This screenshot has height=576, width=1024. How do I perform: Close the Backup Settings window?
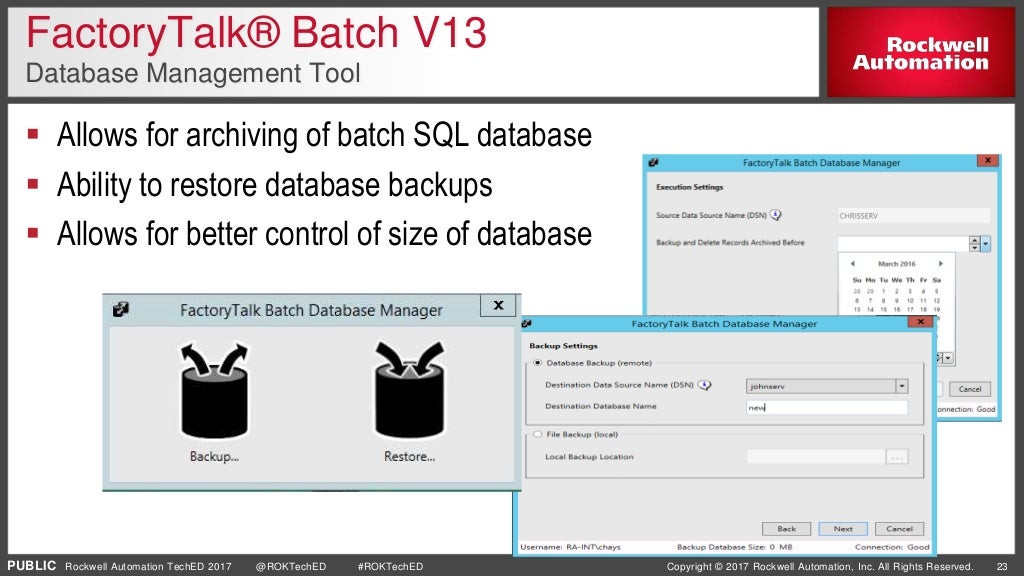tap(920, 321)
